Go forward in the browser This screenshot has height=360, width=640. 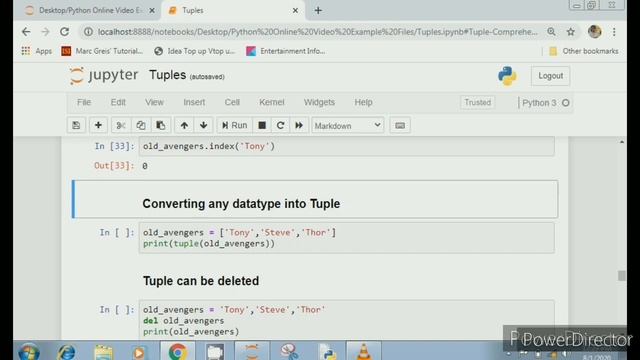pyautogui.click(x=45, y=32)
